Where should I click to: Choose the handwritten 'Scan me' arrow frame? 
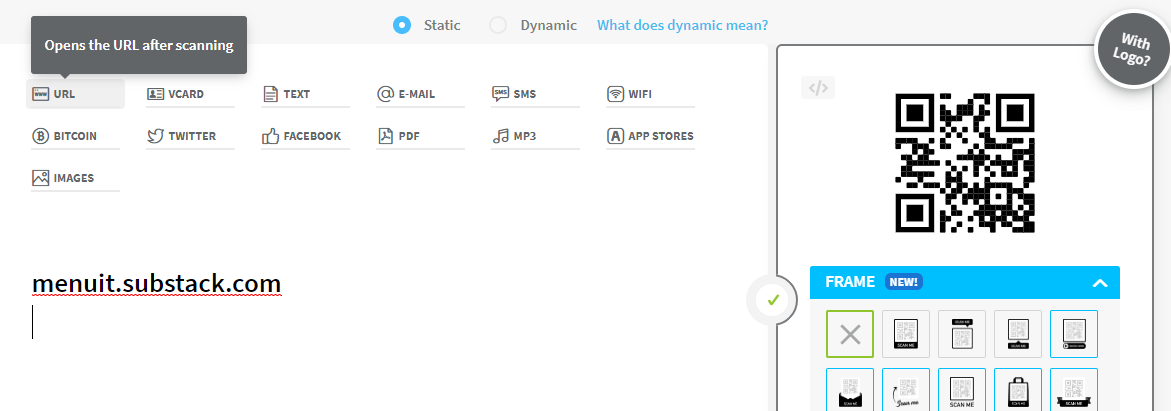(906, 389)
